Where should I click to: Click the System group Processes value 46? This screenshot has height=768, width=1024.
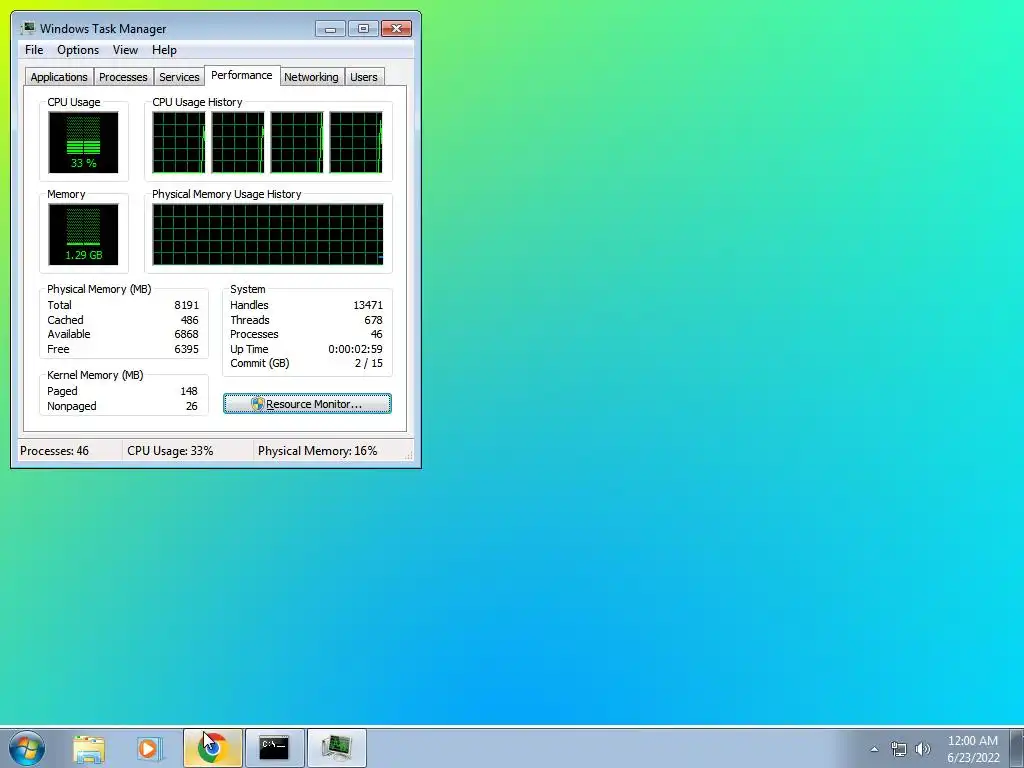click(x=377, y=334)
